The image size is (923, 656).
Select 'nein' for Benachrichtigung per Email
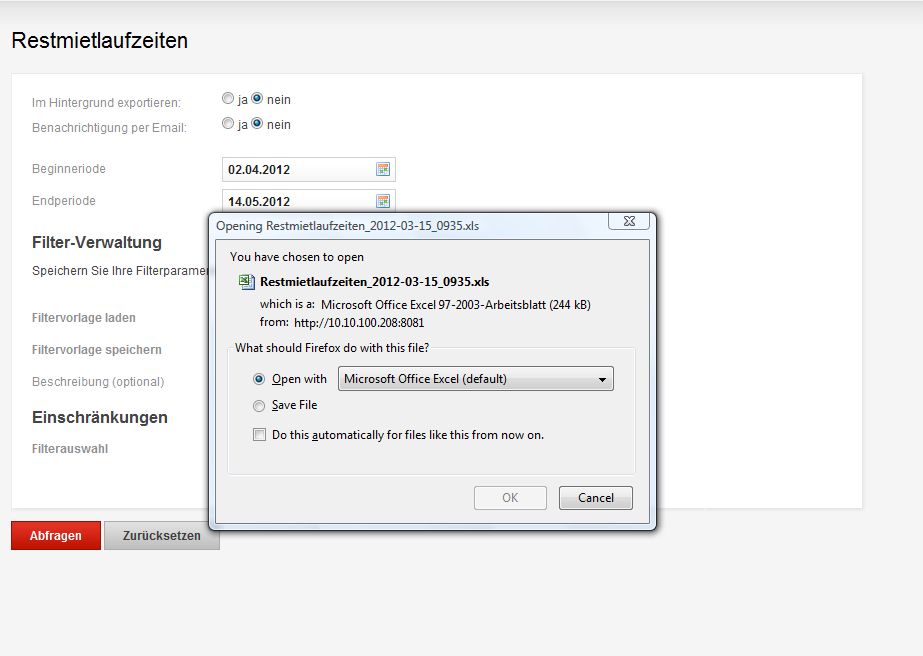pos(257,123)
